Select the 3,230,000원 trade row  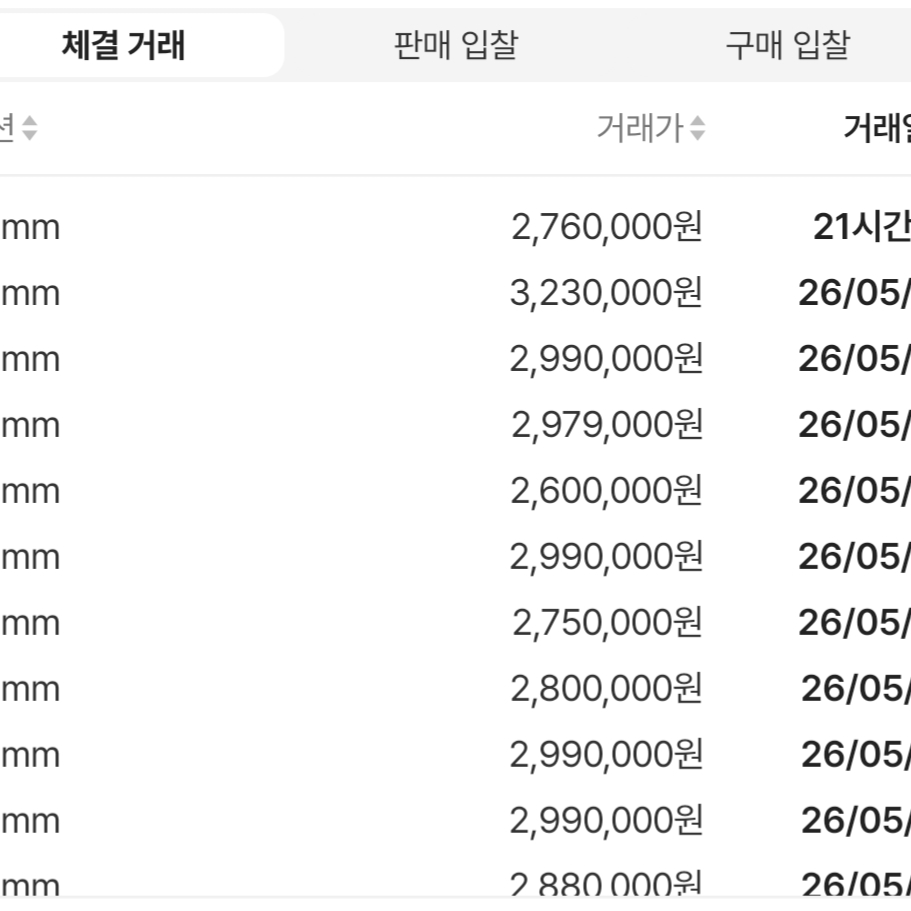coord(456,293)
